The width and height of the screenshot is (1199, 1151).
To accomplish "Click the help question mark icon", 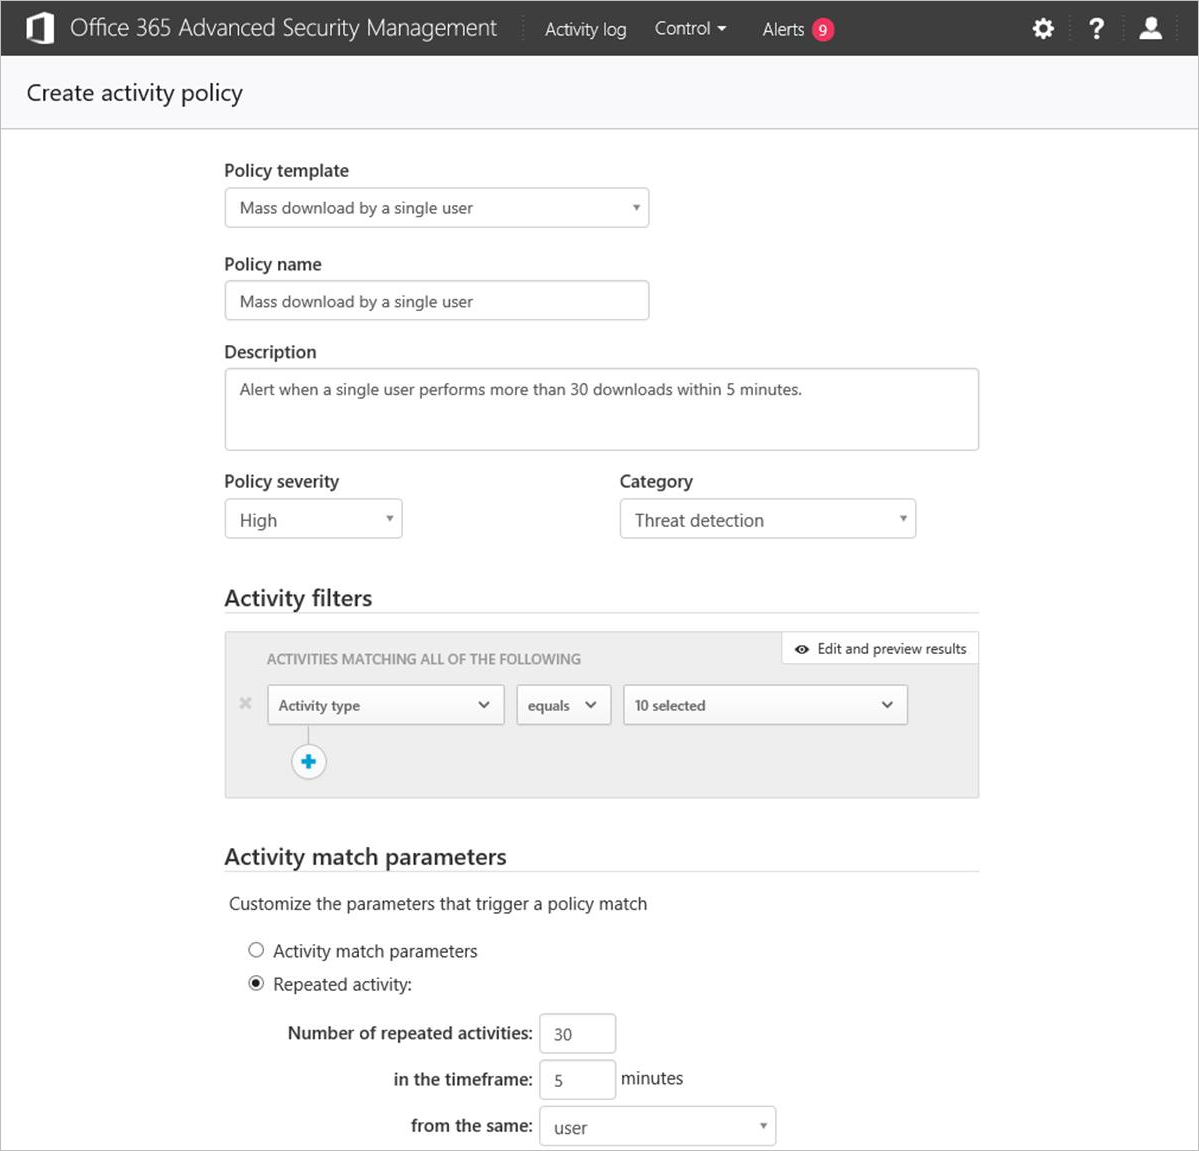I will click(x=1096, y=29).
